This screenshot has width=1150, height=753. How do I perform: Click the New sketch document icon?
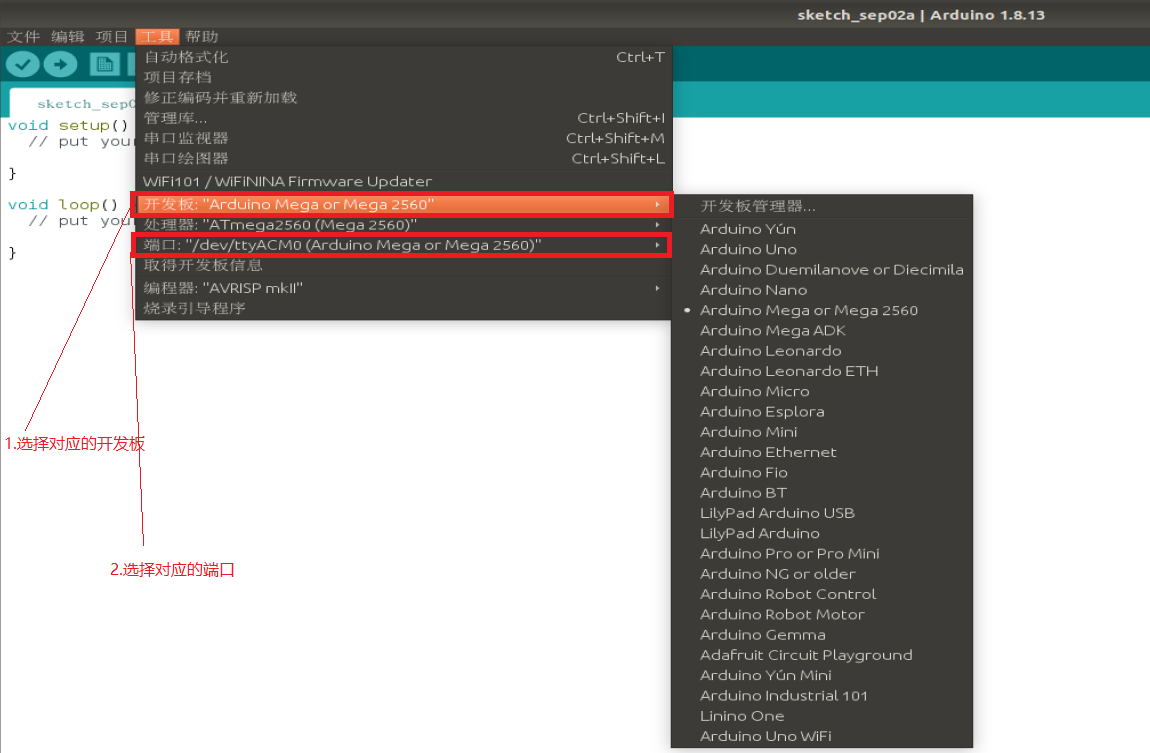[103, 64]
